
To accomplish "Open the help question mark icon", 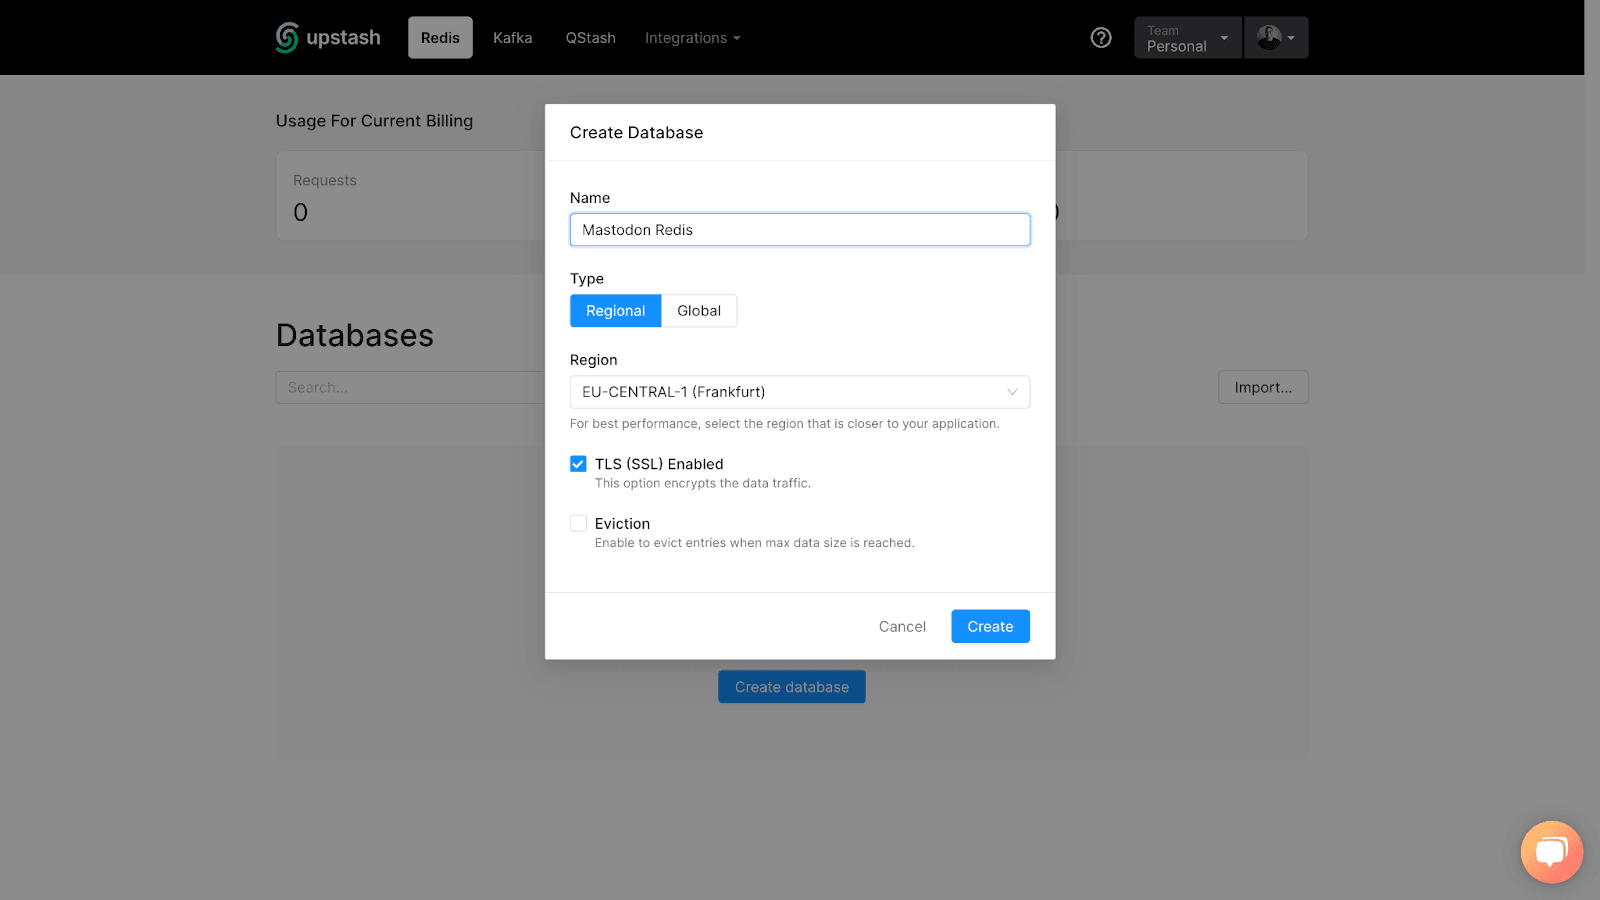I will tap(1101, 37).
